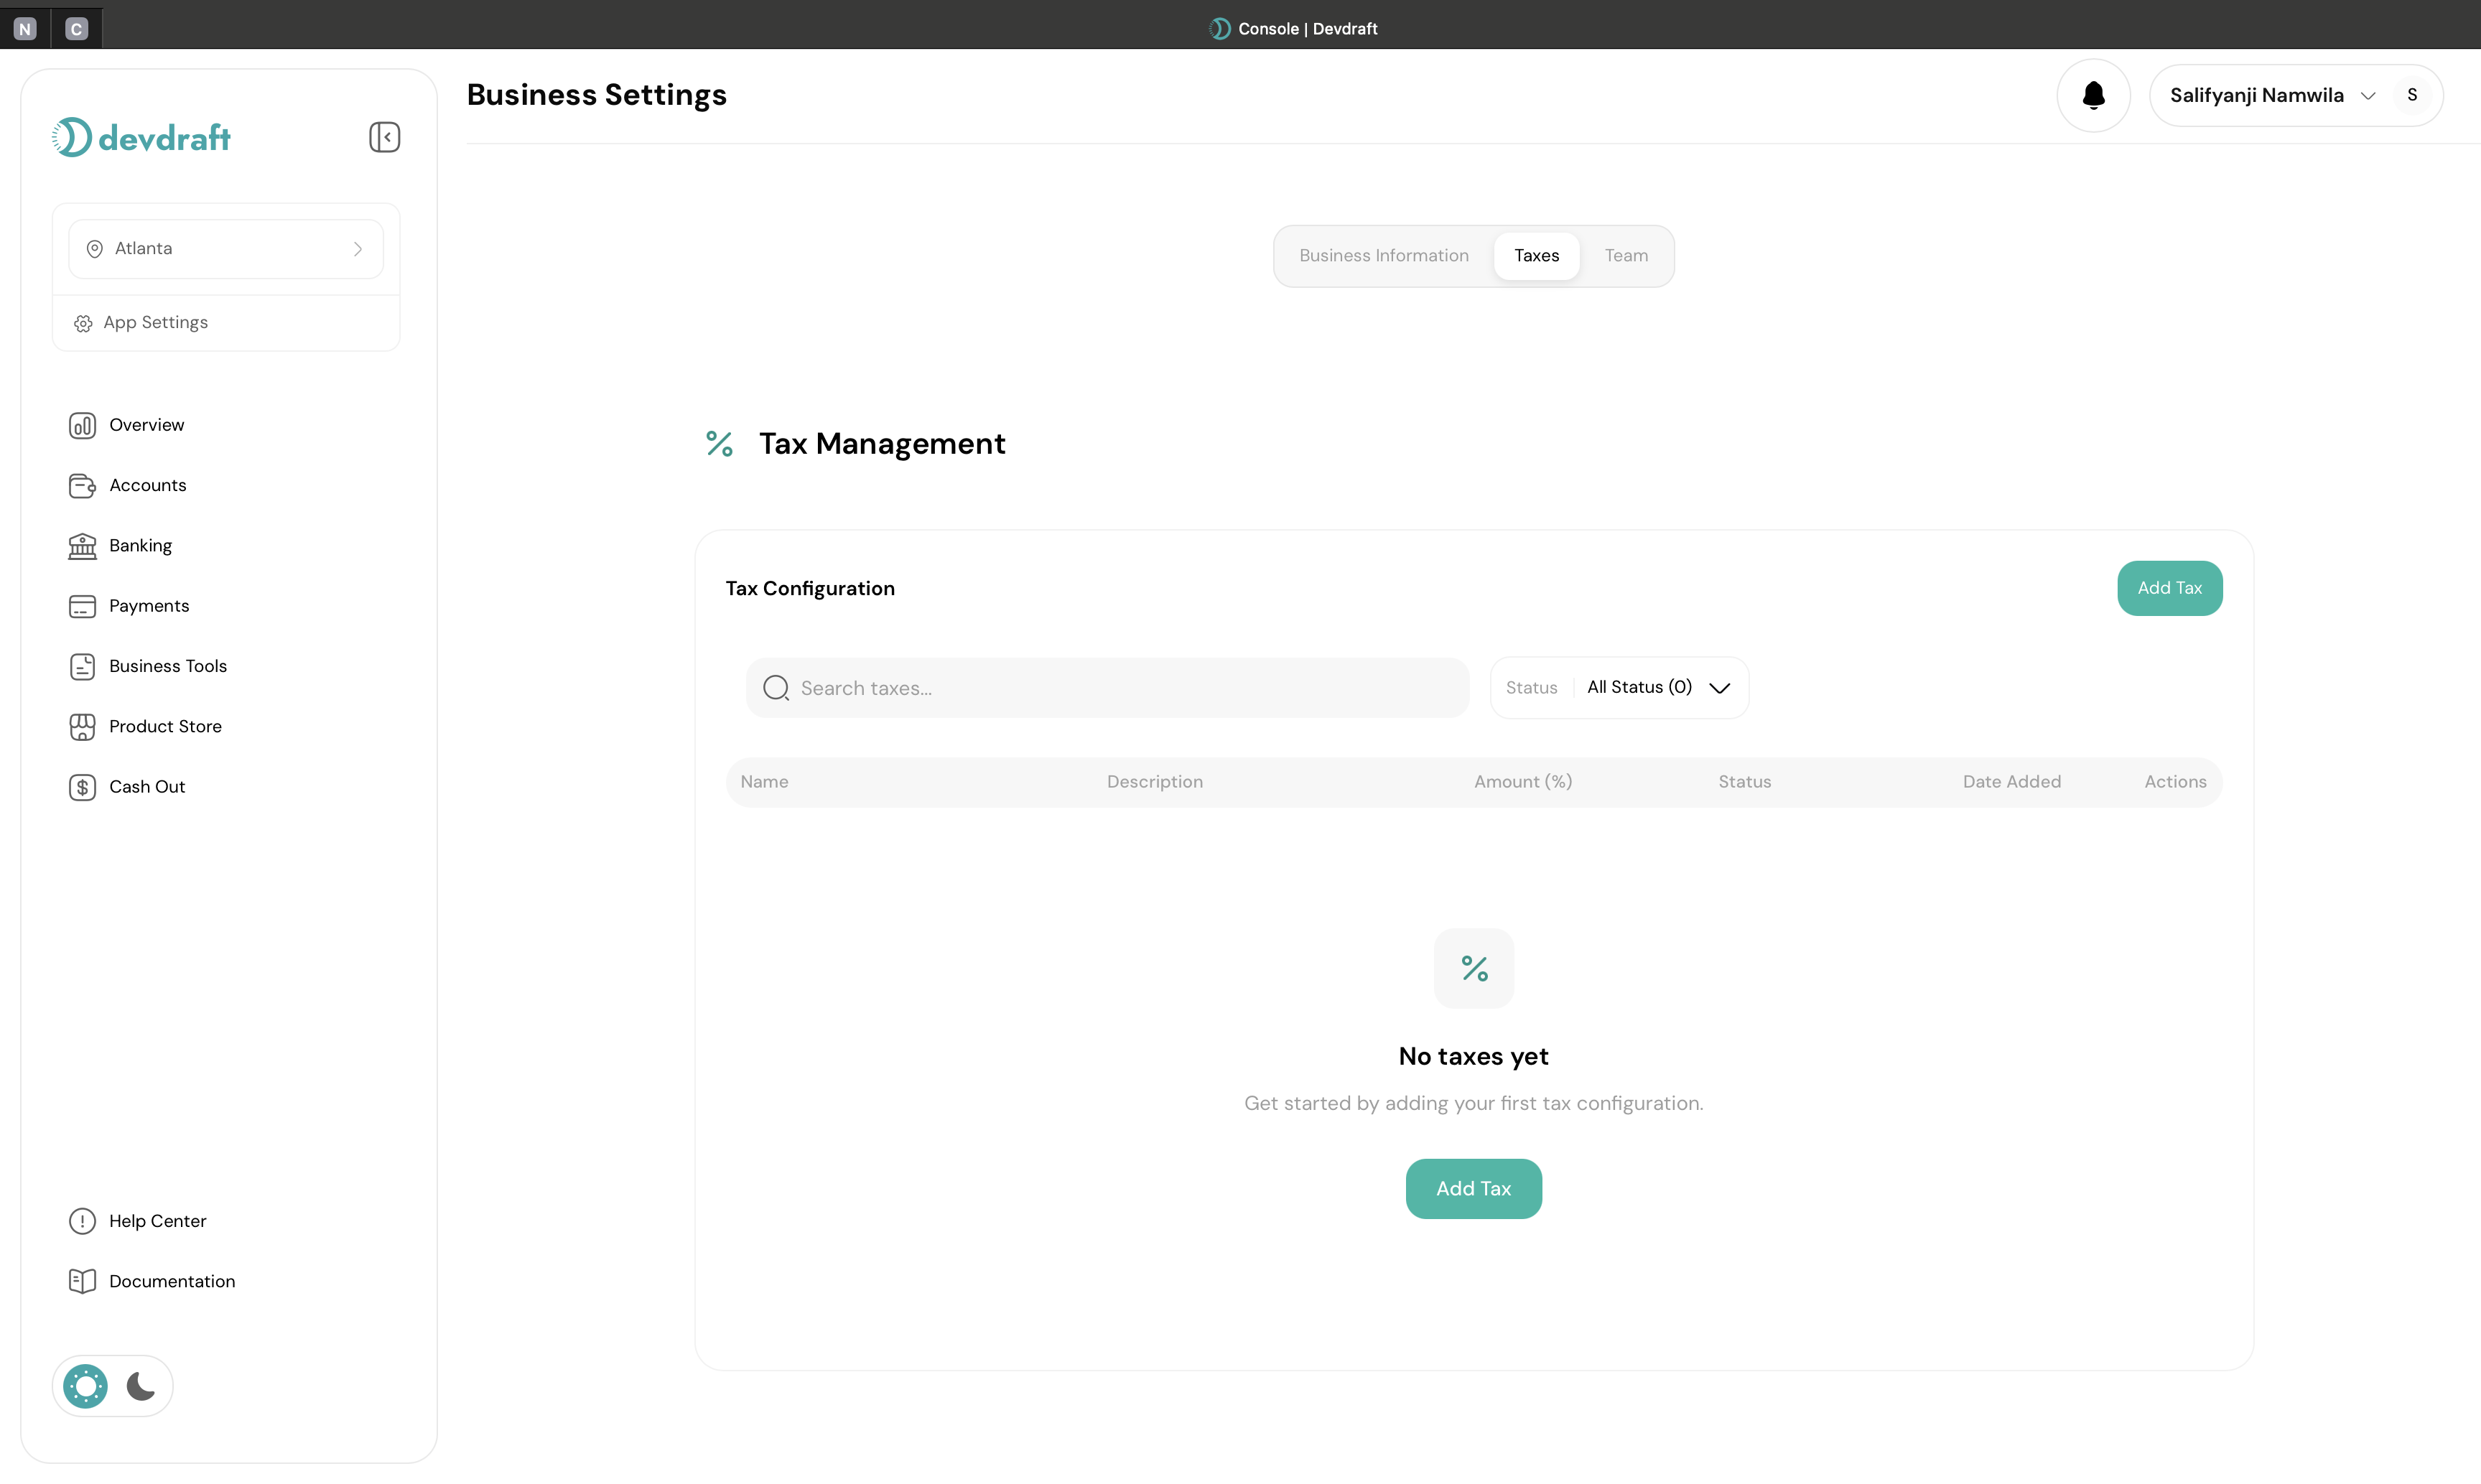2481x1484 pixels.
Task: Click the devdraft logo
Action: (140, 137)
